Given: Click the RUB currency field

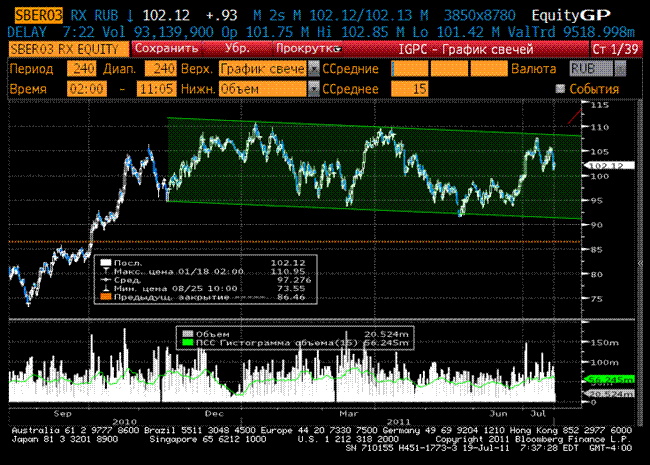Looking at the screenshot, I should 591,69.
